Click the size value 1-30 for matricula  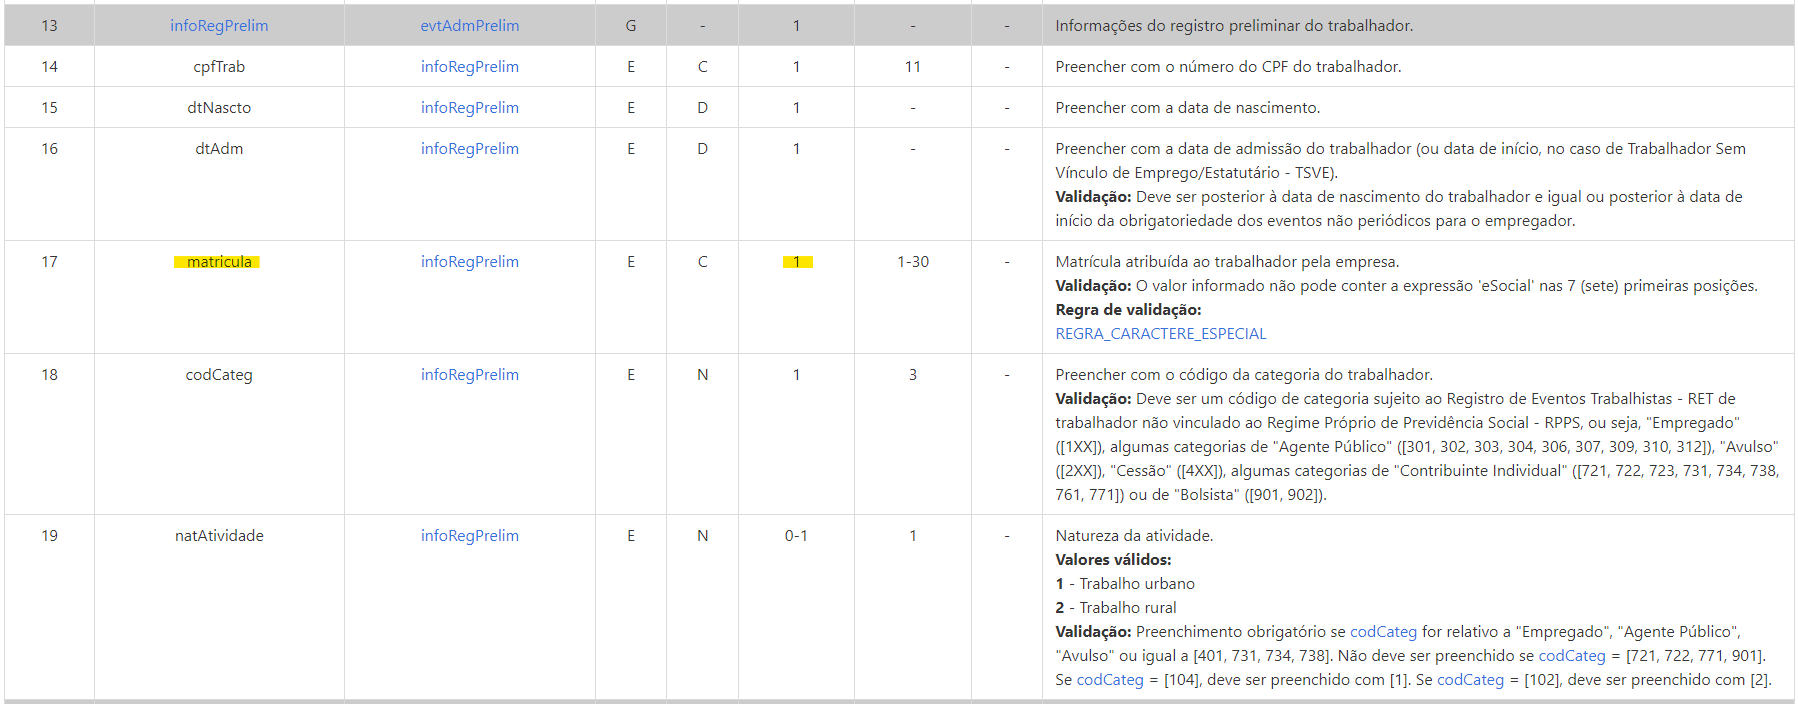coord(913,262)
